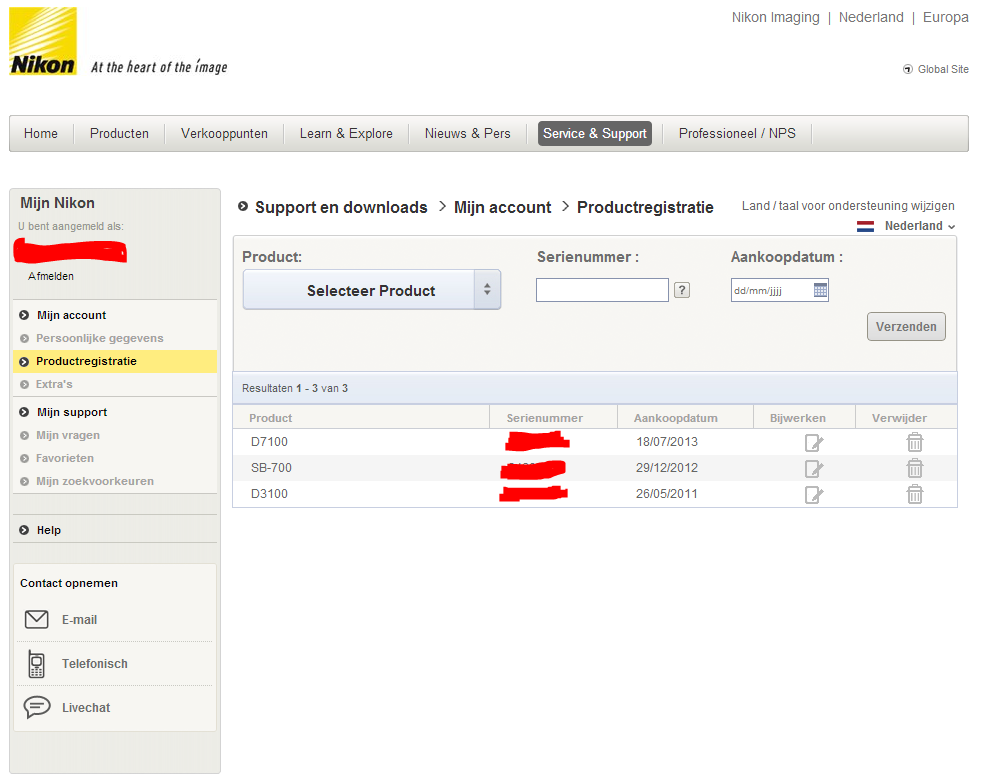
Task: Delete the D7100 registration
Action: [915, 442]
